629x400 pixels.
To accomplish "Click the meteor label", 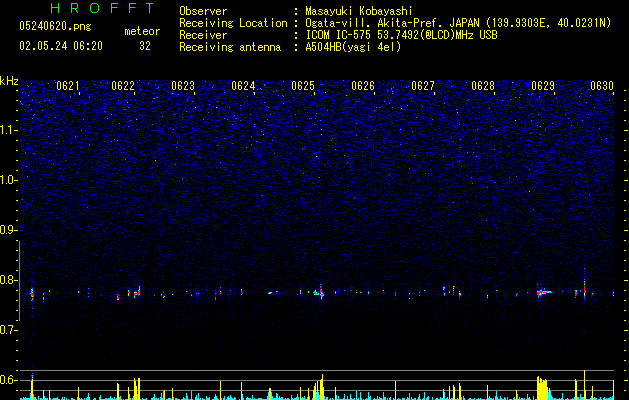I will pyautogui.click(x=142, y=31).
